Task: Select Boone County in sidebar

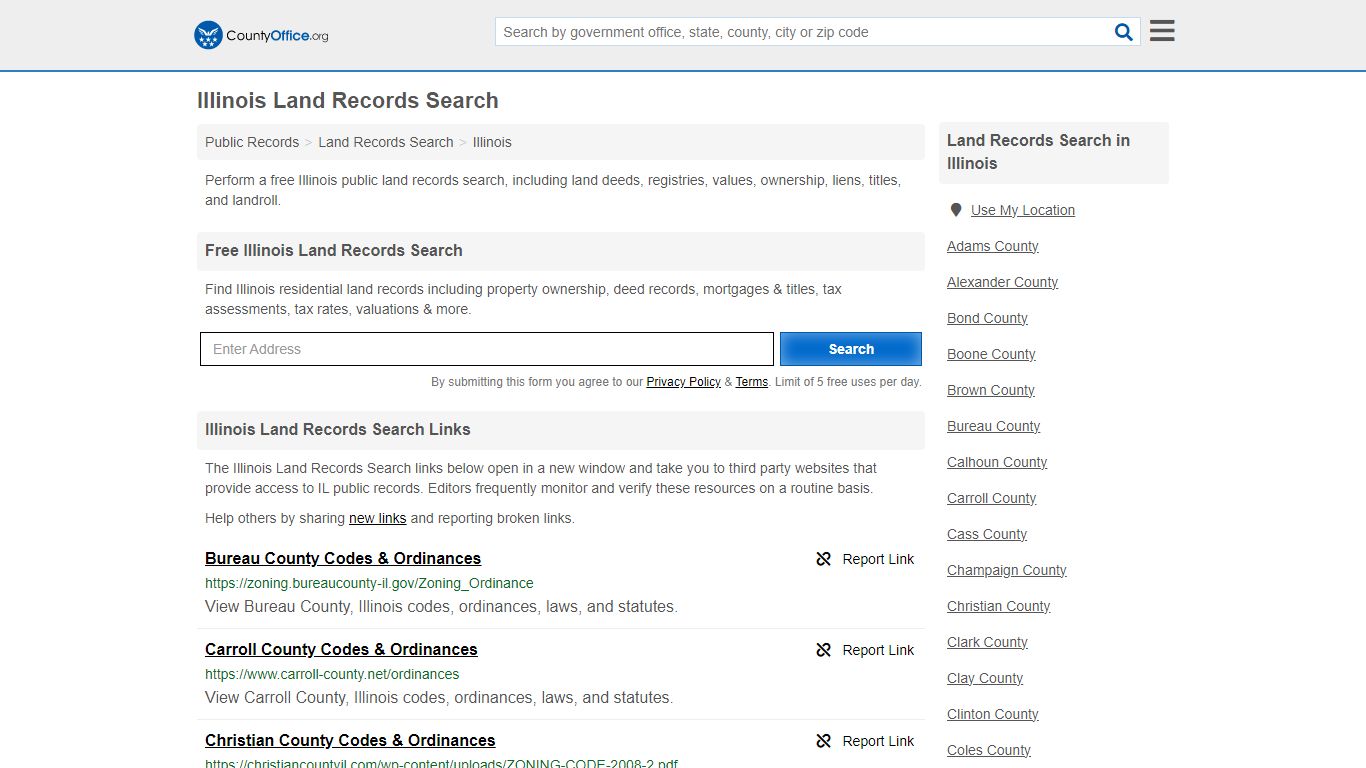Action: coord(991,354)
